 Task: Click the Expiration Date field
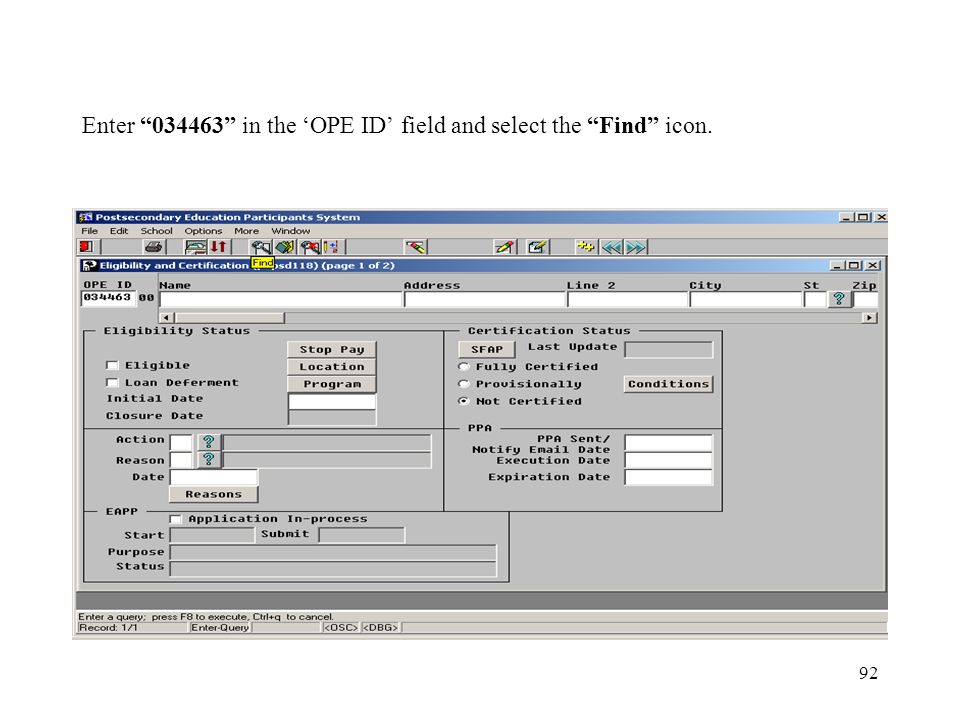pos(669,477)
